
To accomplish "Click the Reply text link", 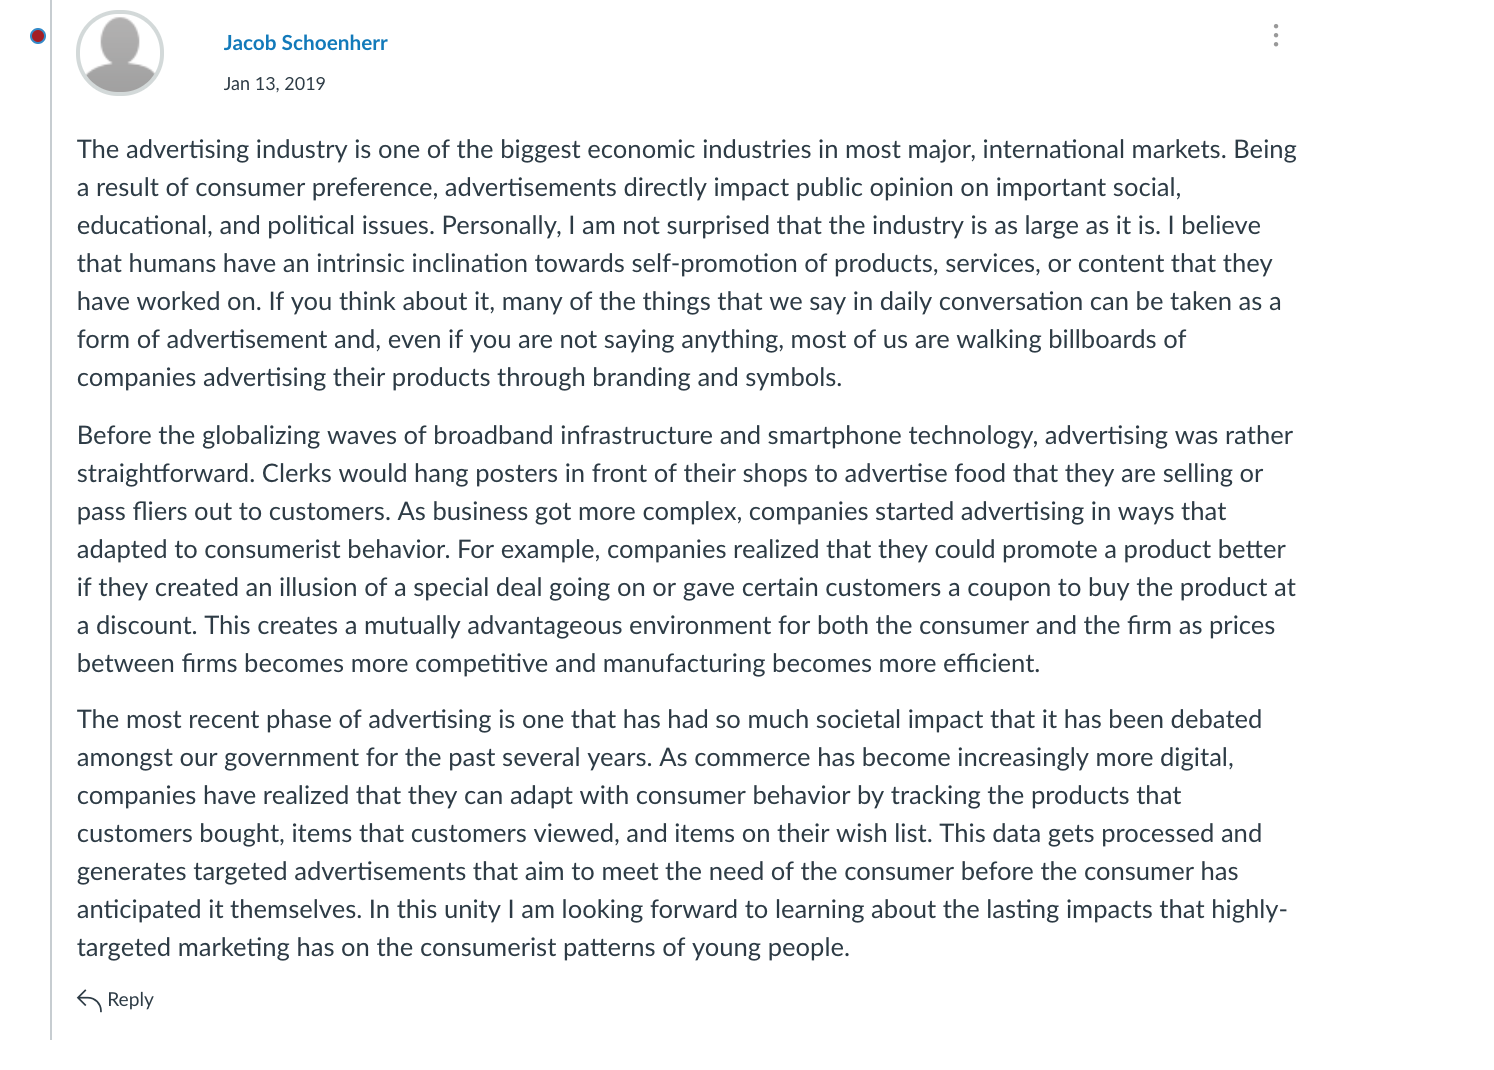I will pyautogui.click(x=130, y=999).
